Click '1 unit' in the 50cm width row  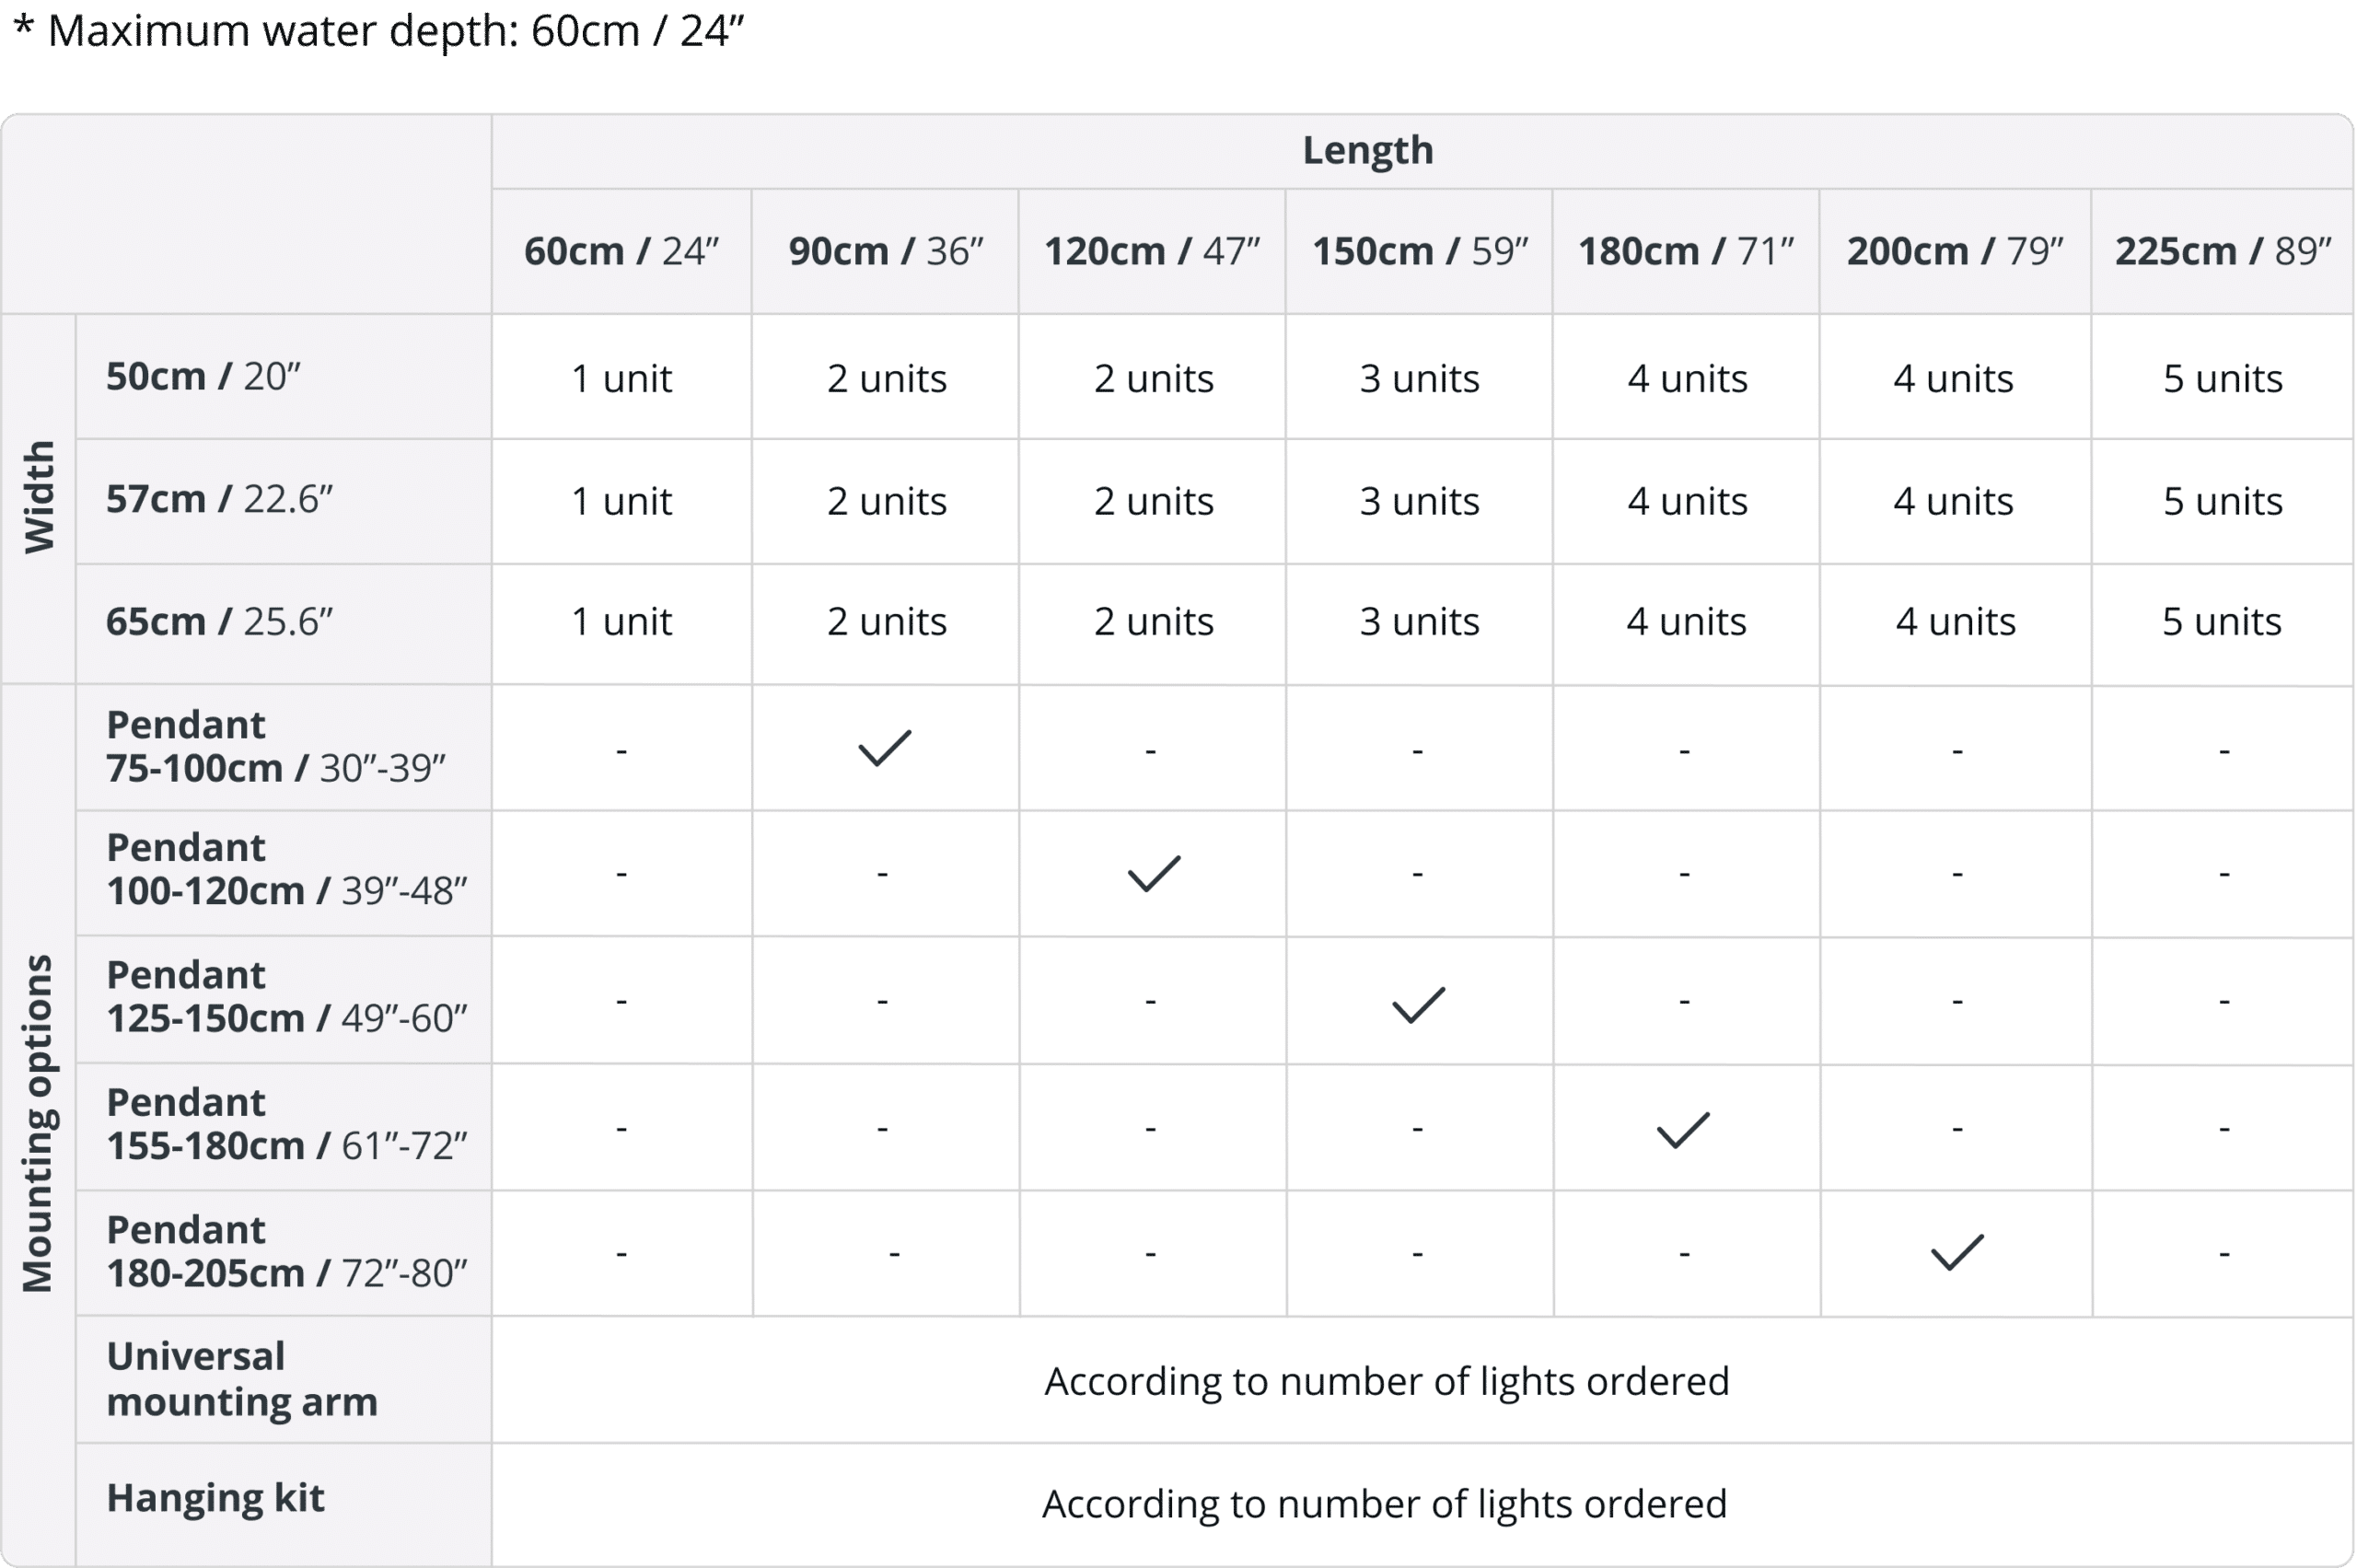[621, 379]
